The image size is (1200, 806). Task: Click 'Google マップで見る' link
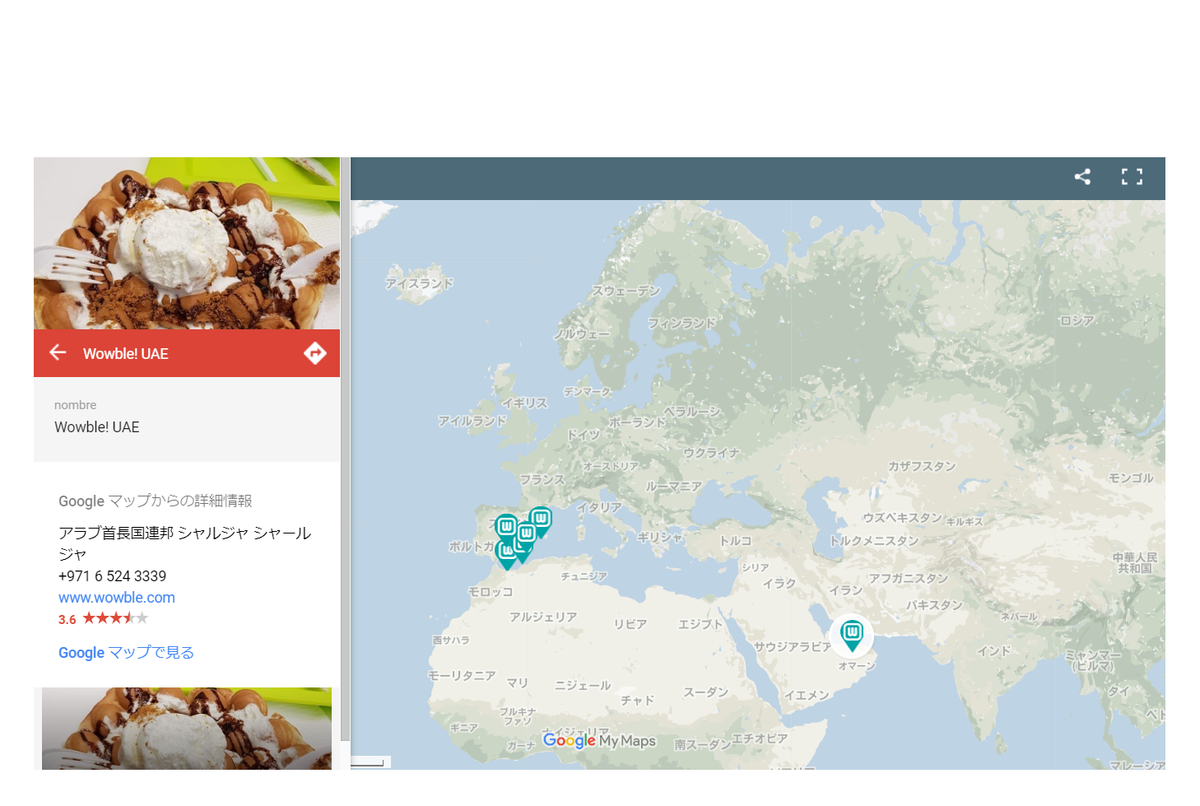pos(126,653)
